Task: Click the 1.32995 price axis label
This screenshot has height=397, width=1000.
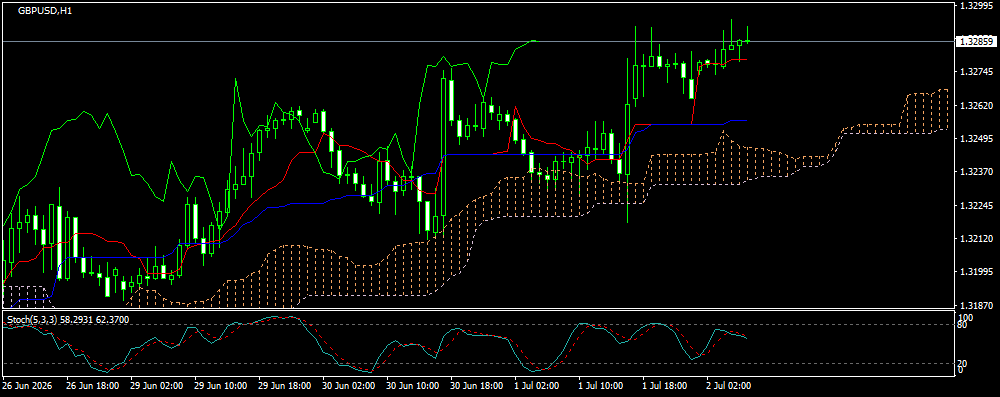Action: pos(976,6)
